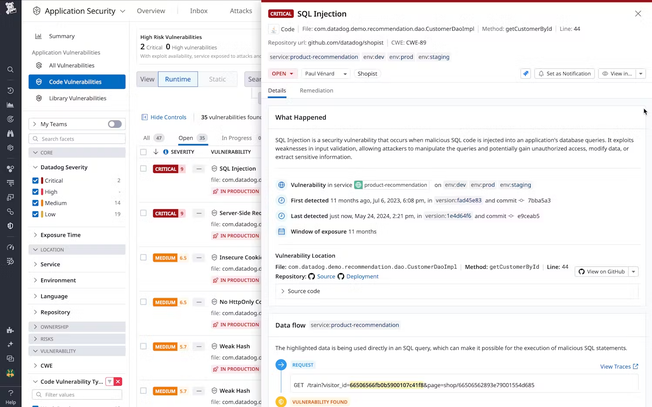
Task: Open search from the left sidebar magnifier icon
Action: click(10, 70)
